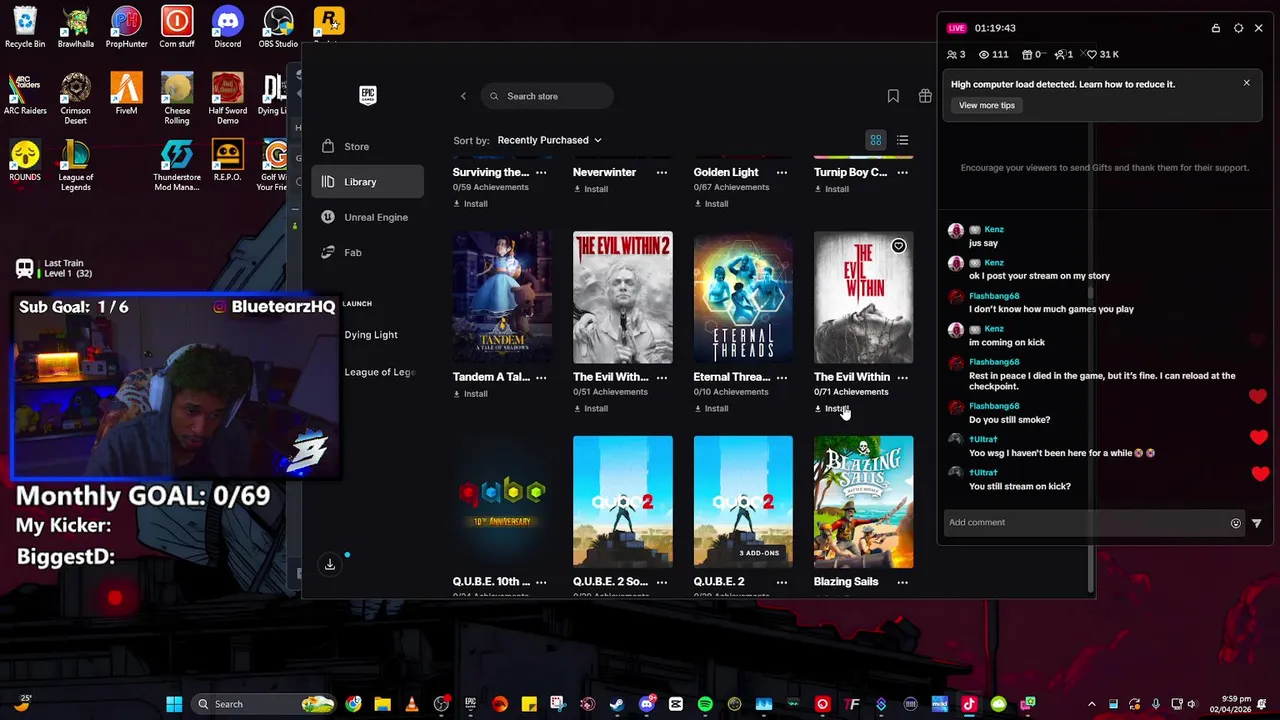
Task: Open options menu for Neverwinter
Action: [x=661, y=172]
